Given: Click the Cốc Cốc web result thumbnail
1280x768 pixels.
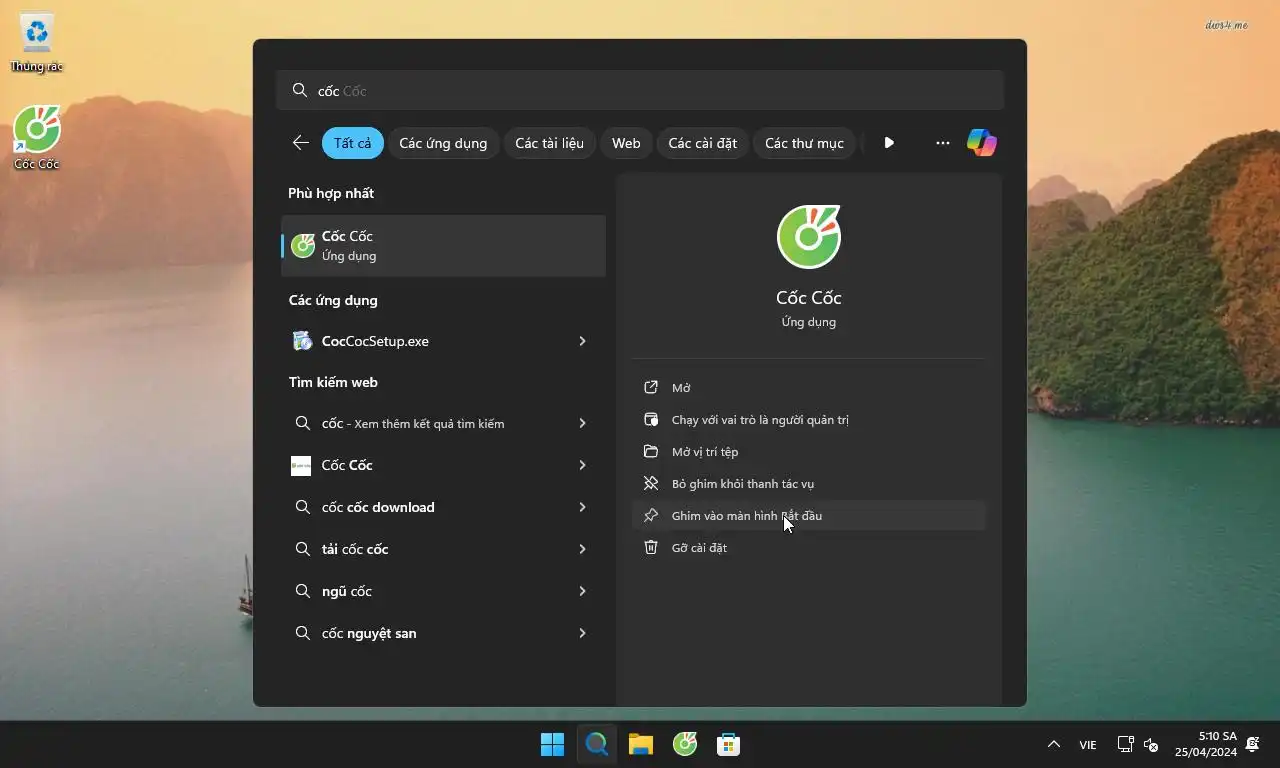Looking at the screenshot, I should click(301, 465).
